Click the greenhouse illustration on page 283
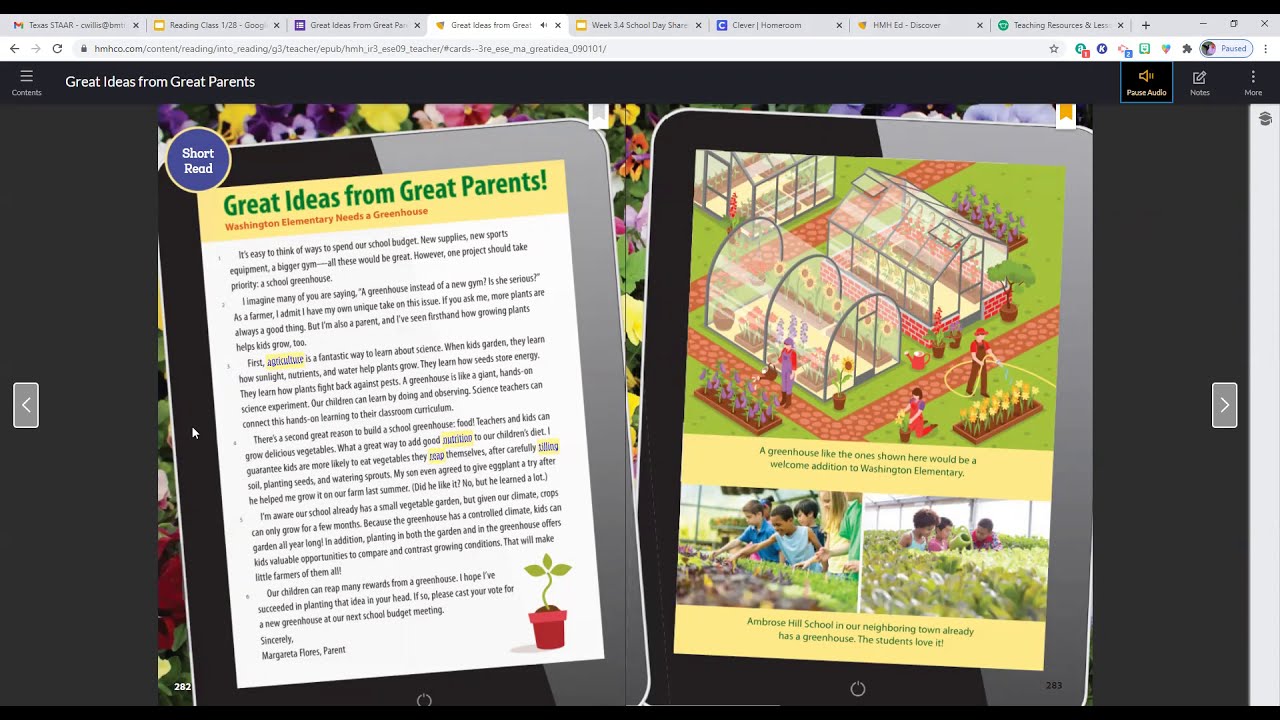The width and height of the screenshot is (1280, 720). coord(876,298)
